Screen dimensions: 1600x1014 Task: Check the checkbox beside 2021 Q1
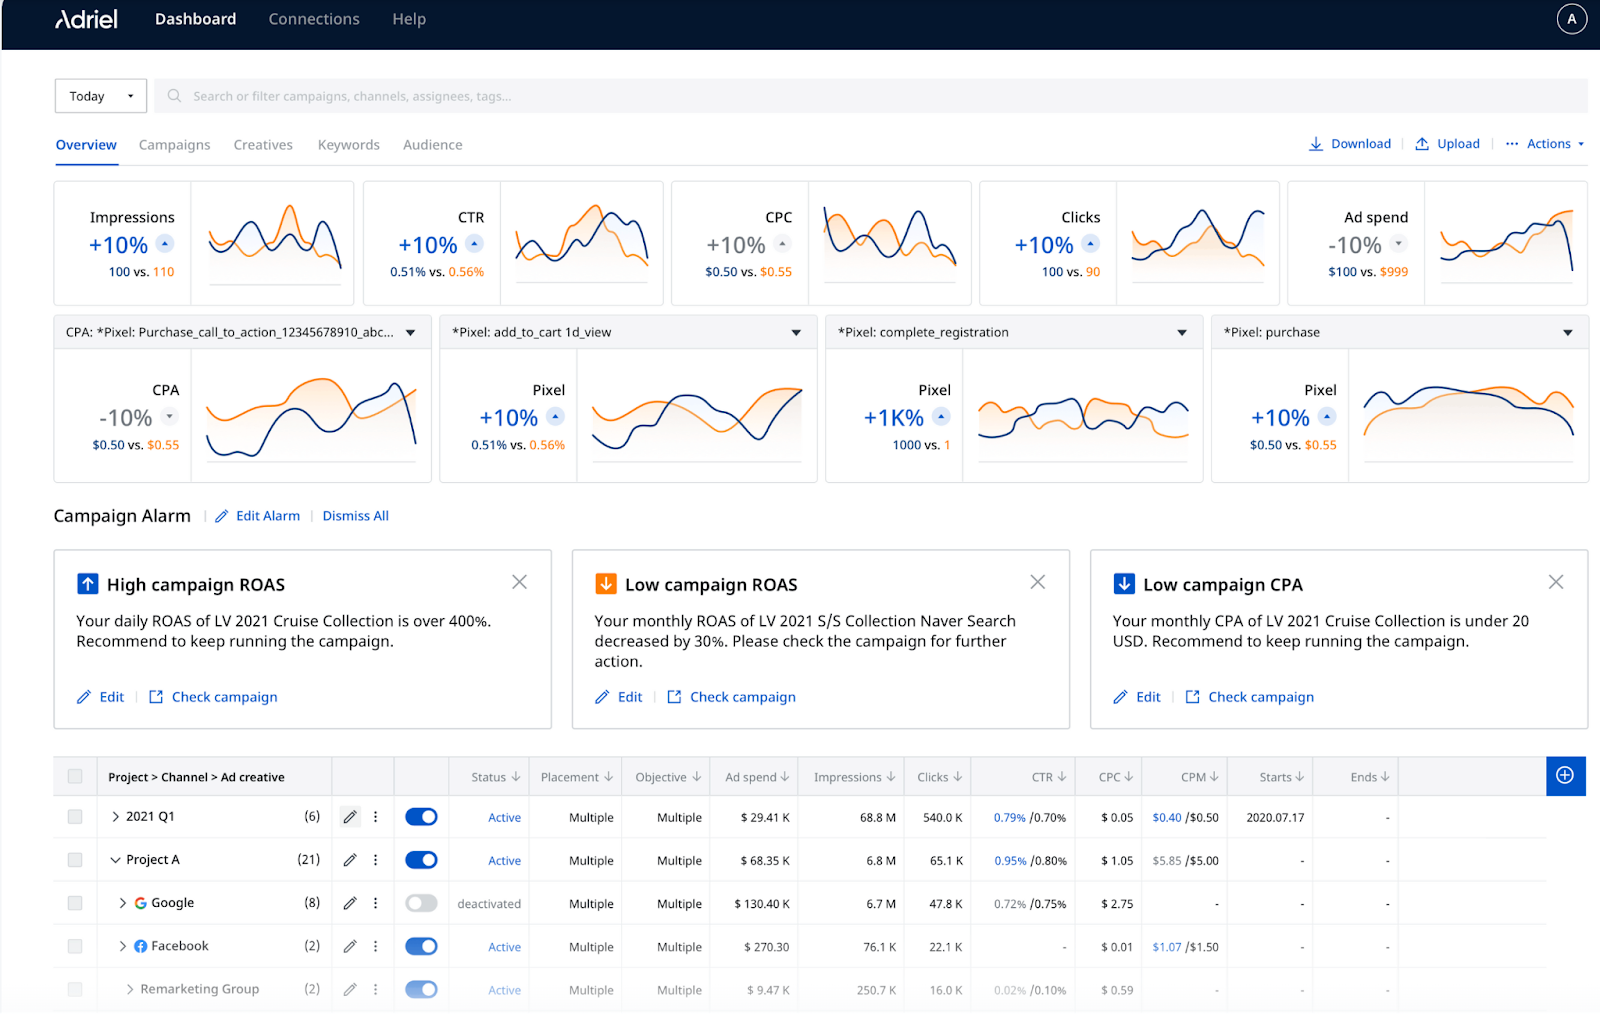(x=75, y=816)
